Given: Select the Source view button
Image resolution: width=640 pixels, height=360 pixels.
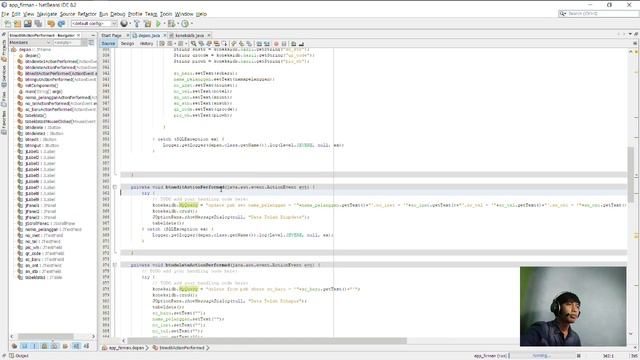Looking at the screenshot, I should click(x=108, y=43).
